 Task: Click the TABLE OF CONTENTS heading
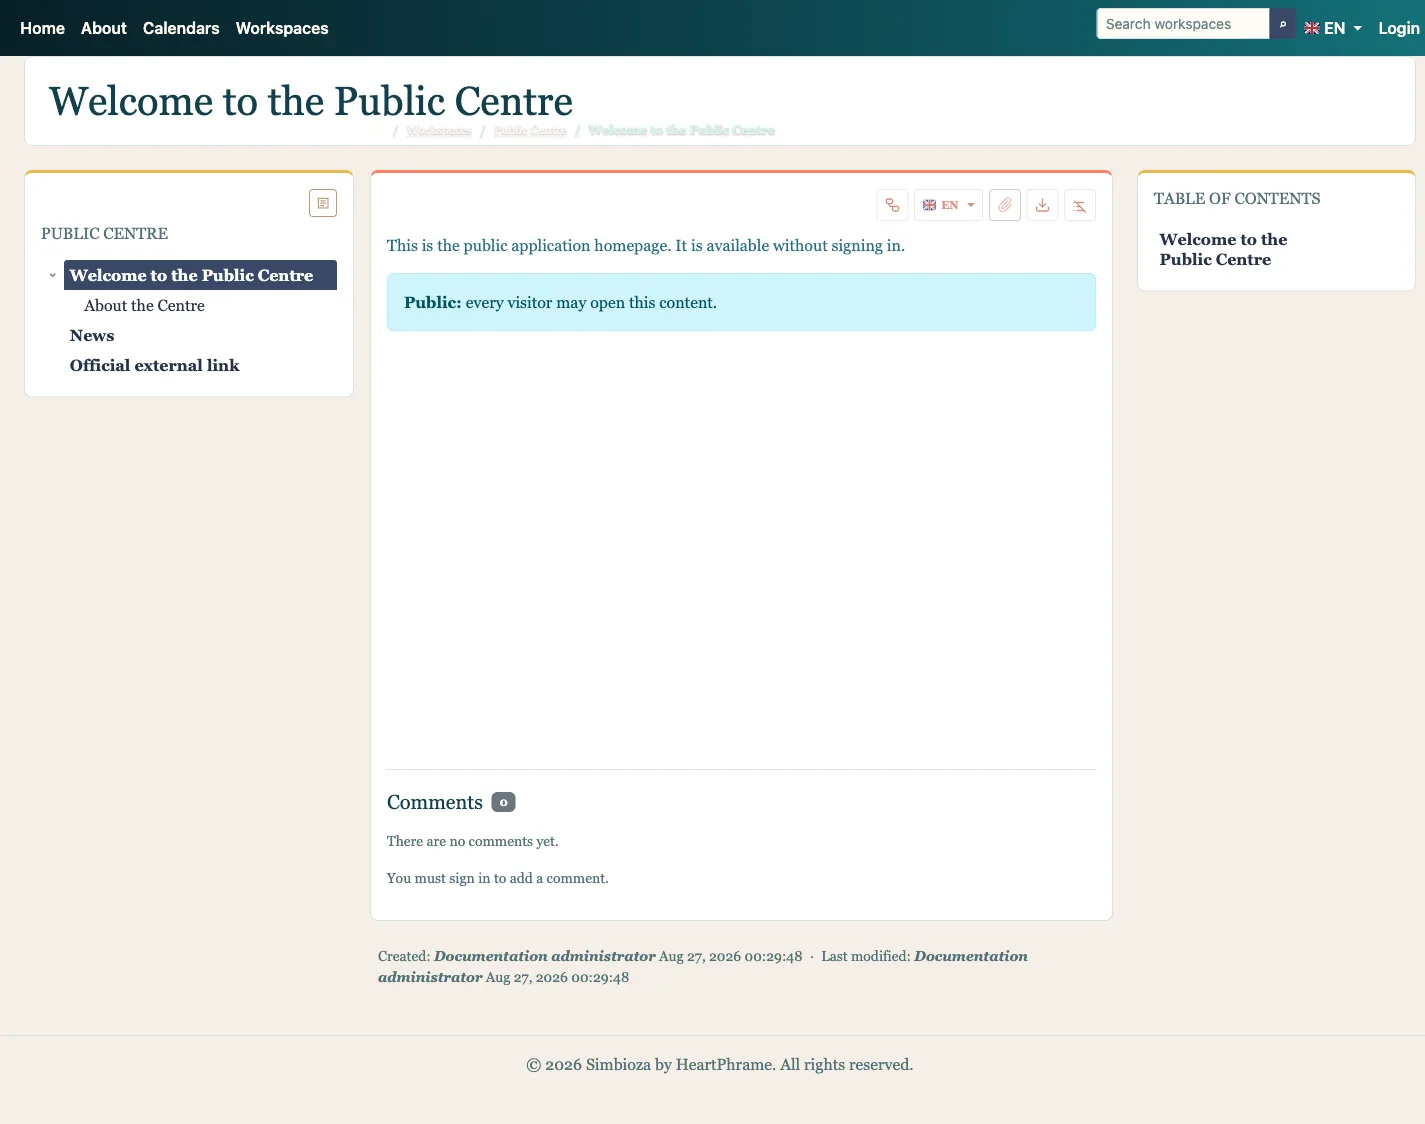[1237, 199]
